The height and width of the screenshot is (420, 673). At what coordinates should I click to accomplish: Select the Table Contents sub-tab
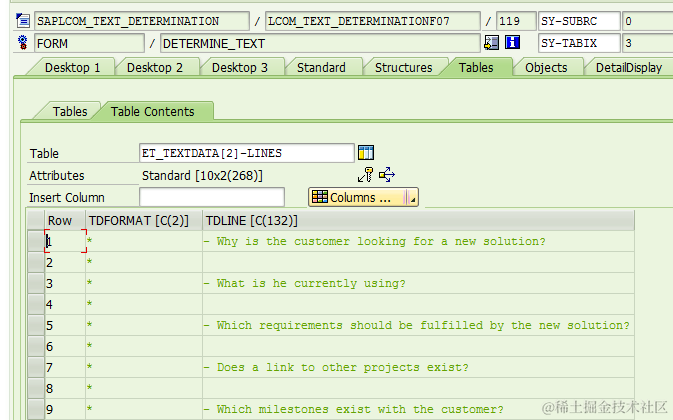pos(152,112)
